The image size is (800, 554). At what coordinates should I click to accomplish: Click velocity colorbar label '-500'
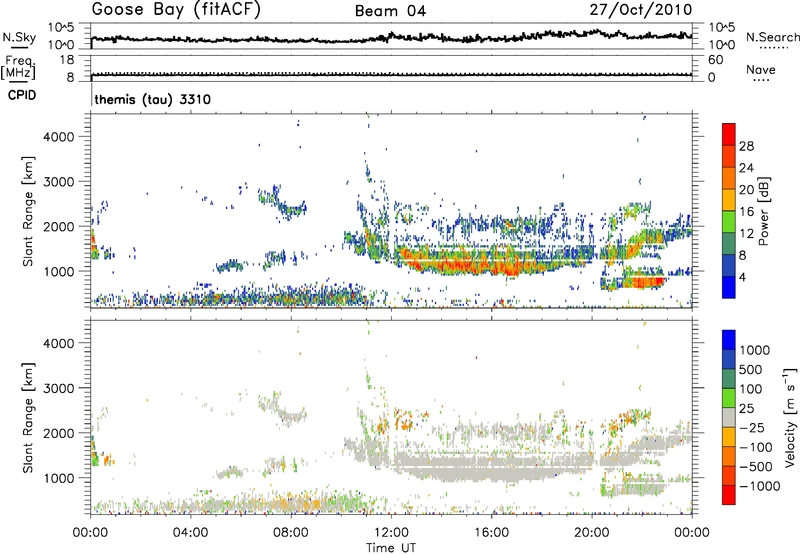coord(755,467)
